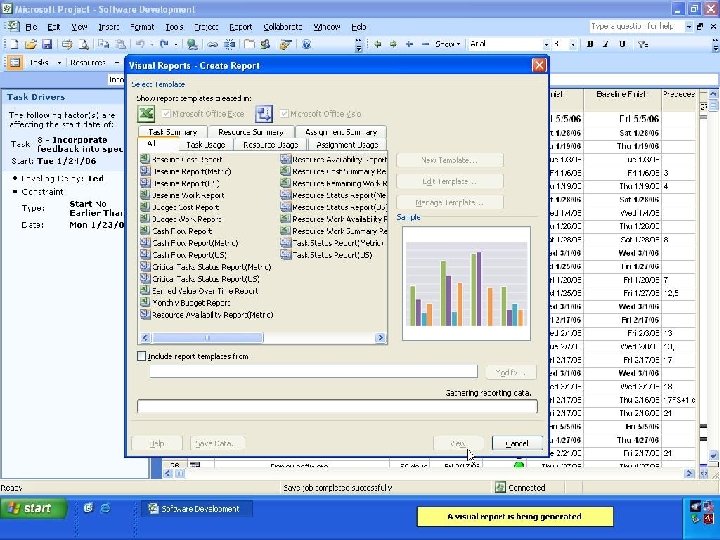
Task: Click right arrow of template list scrollbar
Action: pos(380,338)
